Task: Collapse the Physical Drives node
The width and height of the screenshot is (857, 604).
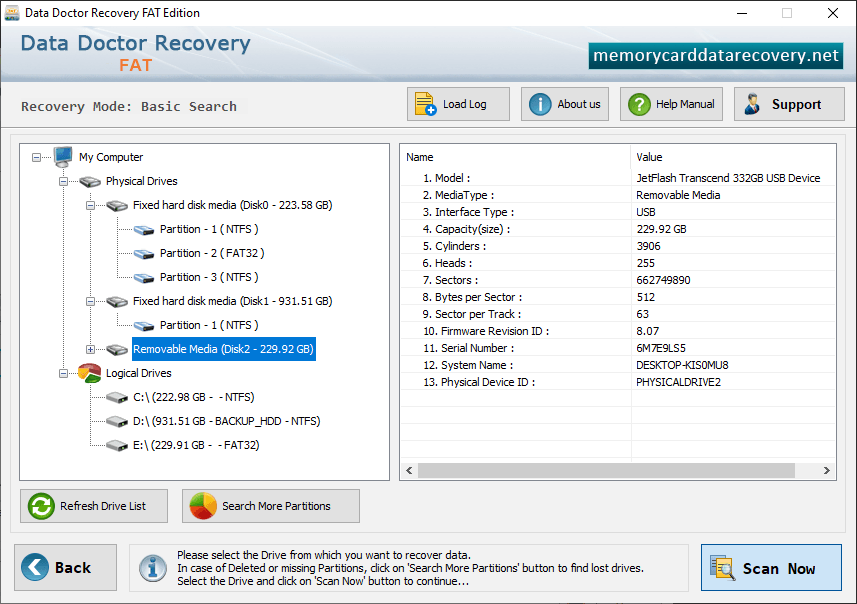Action: (63, 181)
